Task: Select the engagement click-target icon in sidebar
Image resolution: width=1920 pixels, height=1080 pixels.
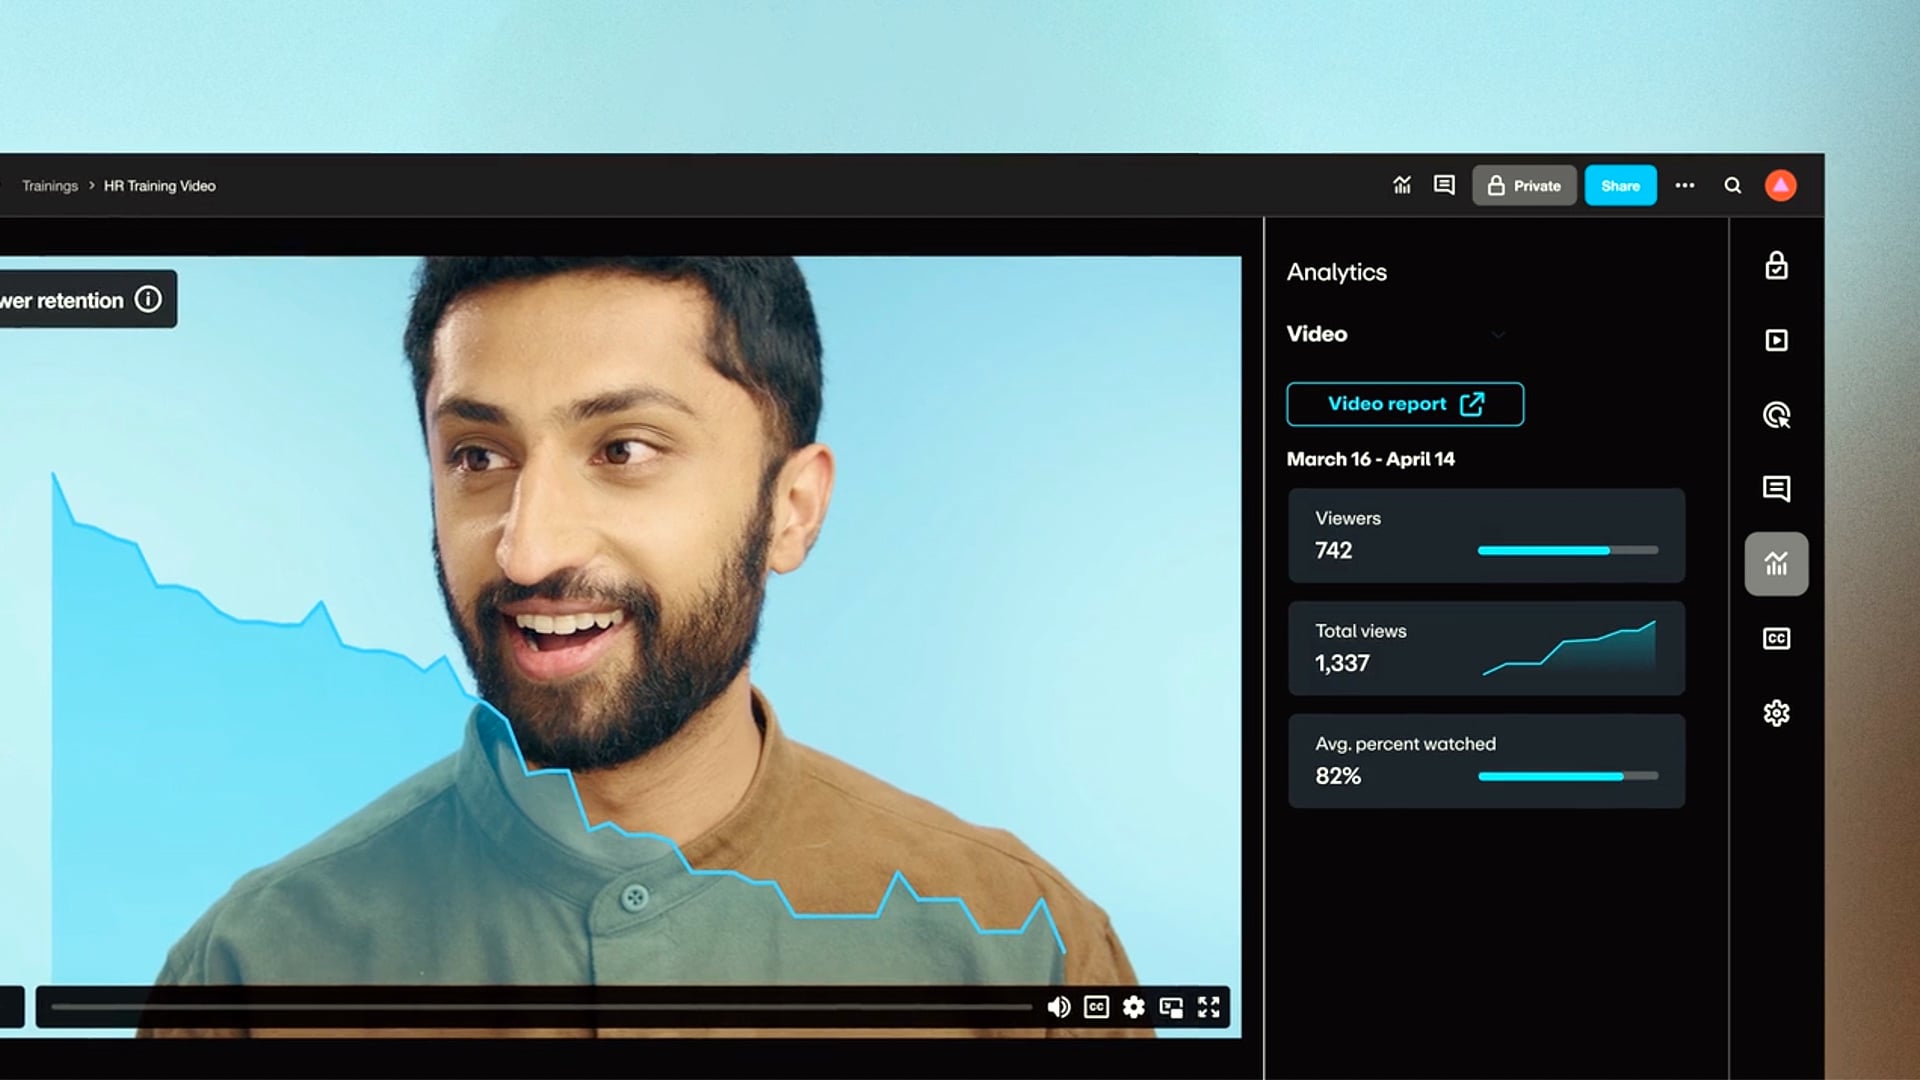Action: coord(1776,414)
